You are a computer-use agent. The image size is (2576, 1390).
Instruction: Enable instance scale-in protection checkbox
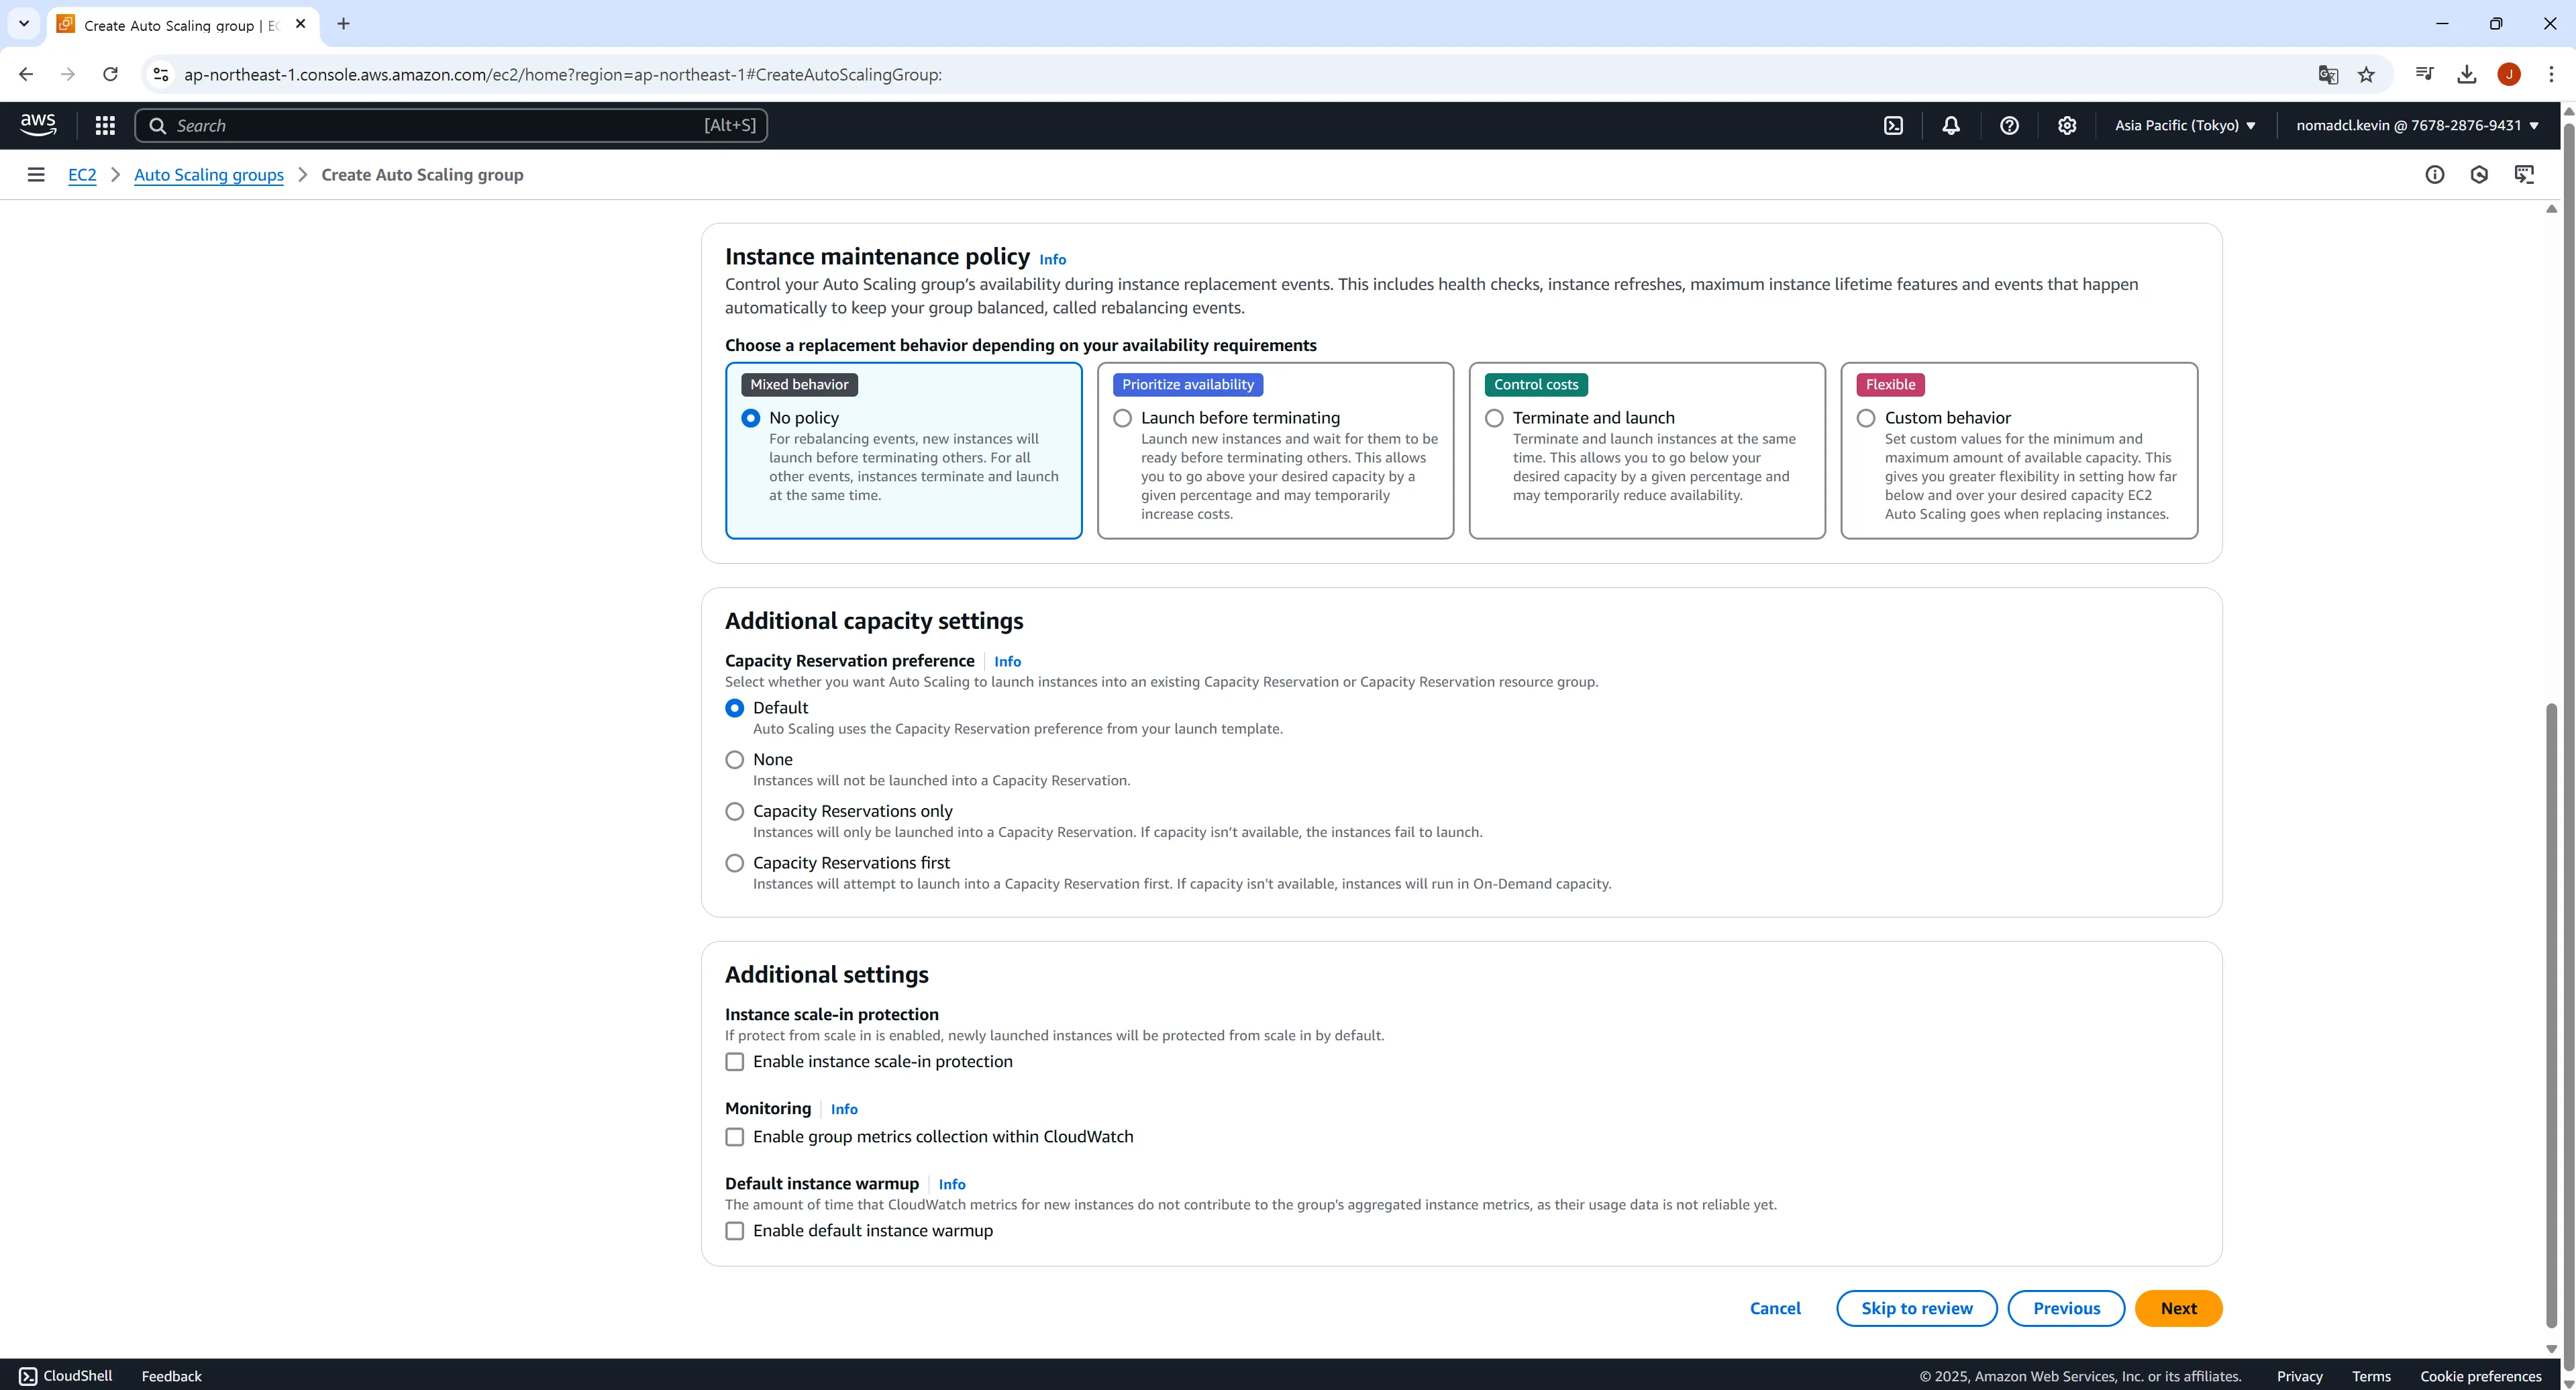pos(735,1062)
